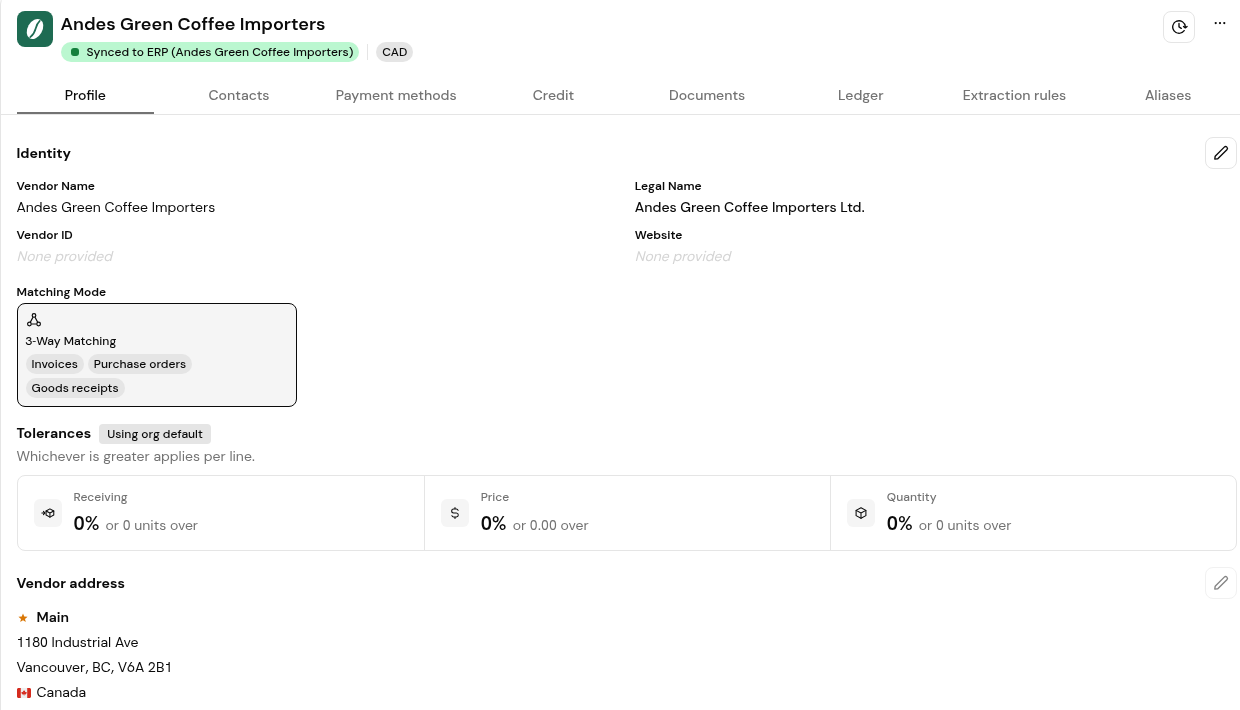1240x710 pixels.
Task: Click the Canada country text
Action: [61, 692]
